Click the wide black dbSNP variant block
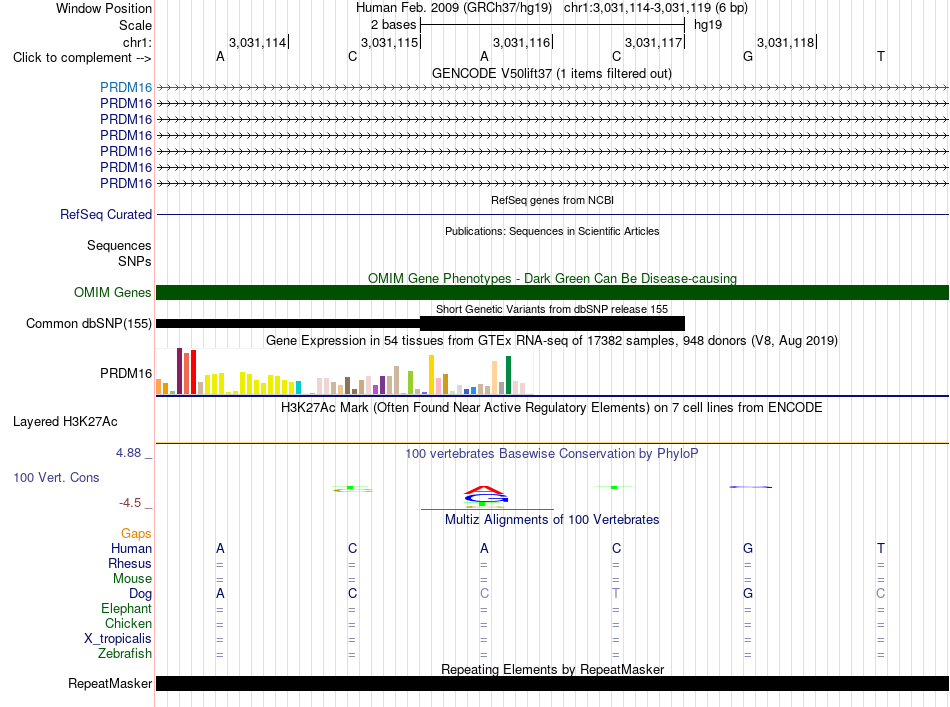 552,324
